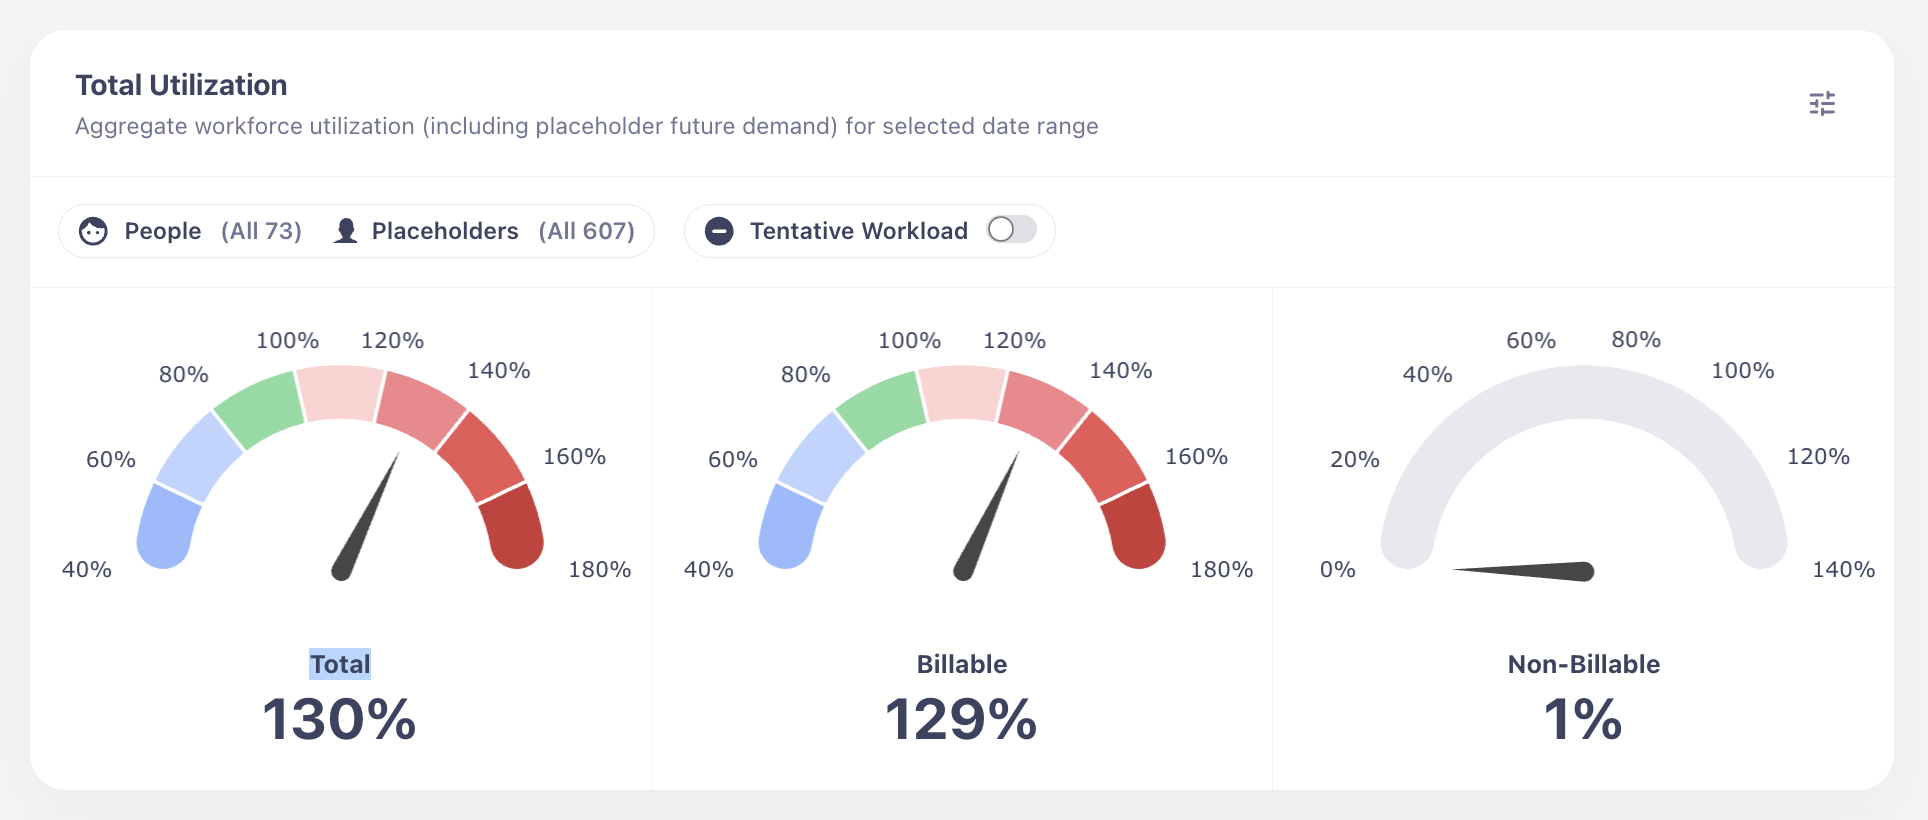The height and width of the screenshot is (820, 1928).
Task: Click the Billable label
Action: pos(962,664)
